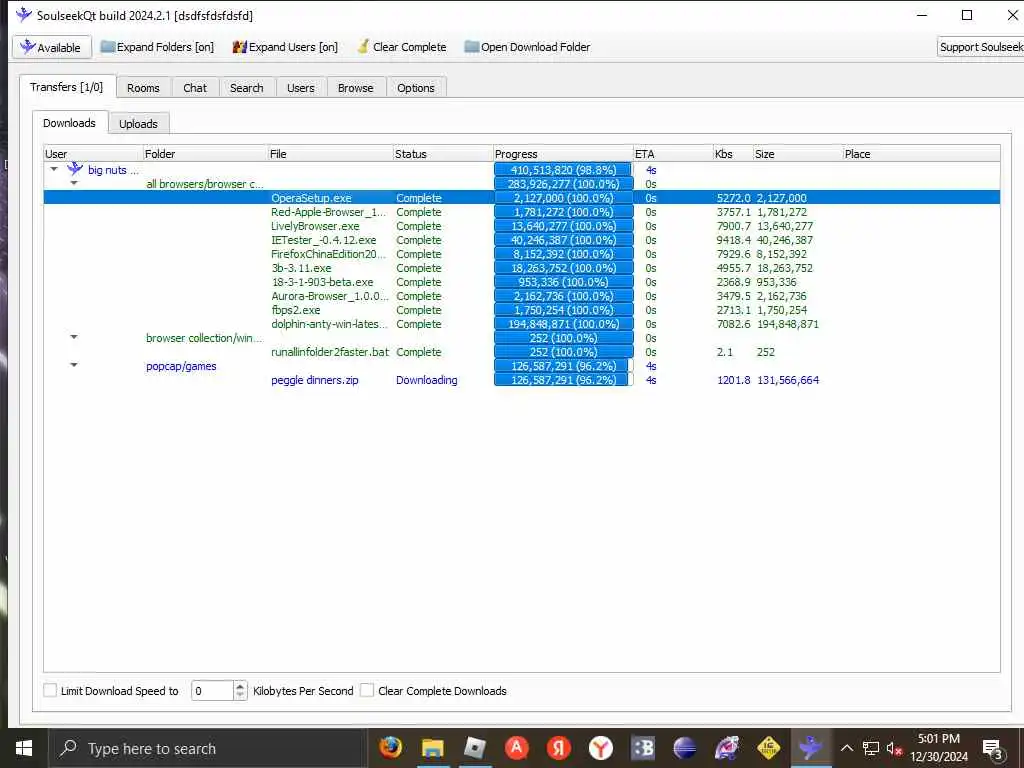Select 18-3-1-903-beta.exe file
The image size is (1024, 768).
[323, 282]
